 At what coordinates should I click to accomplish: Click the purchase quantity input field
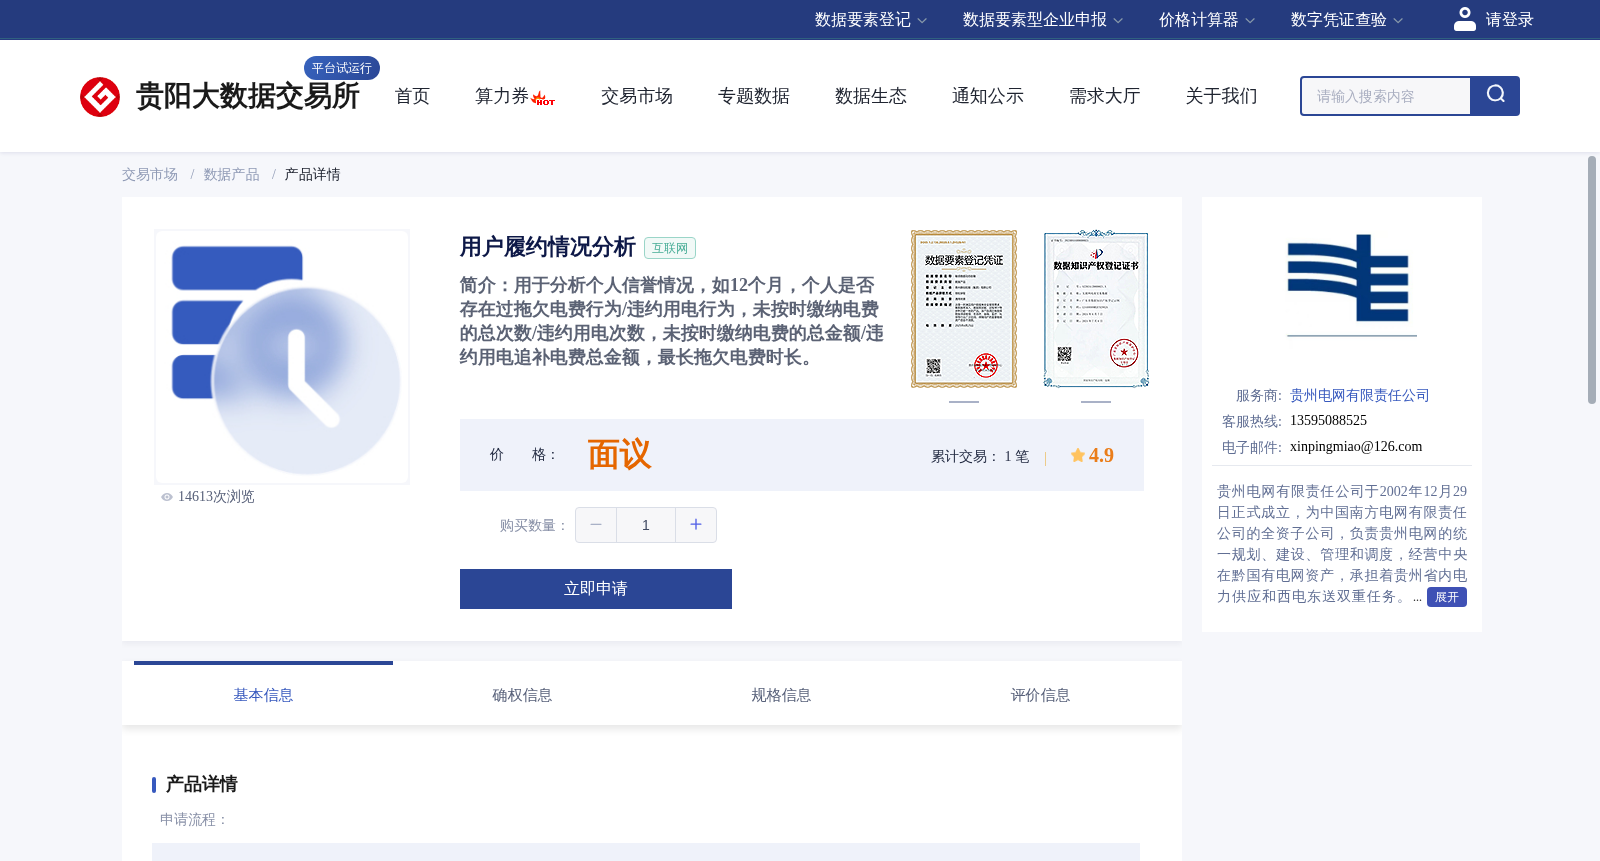(x=646, y=525)
